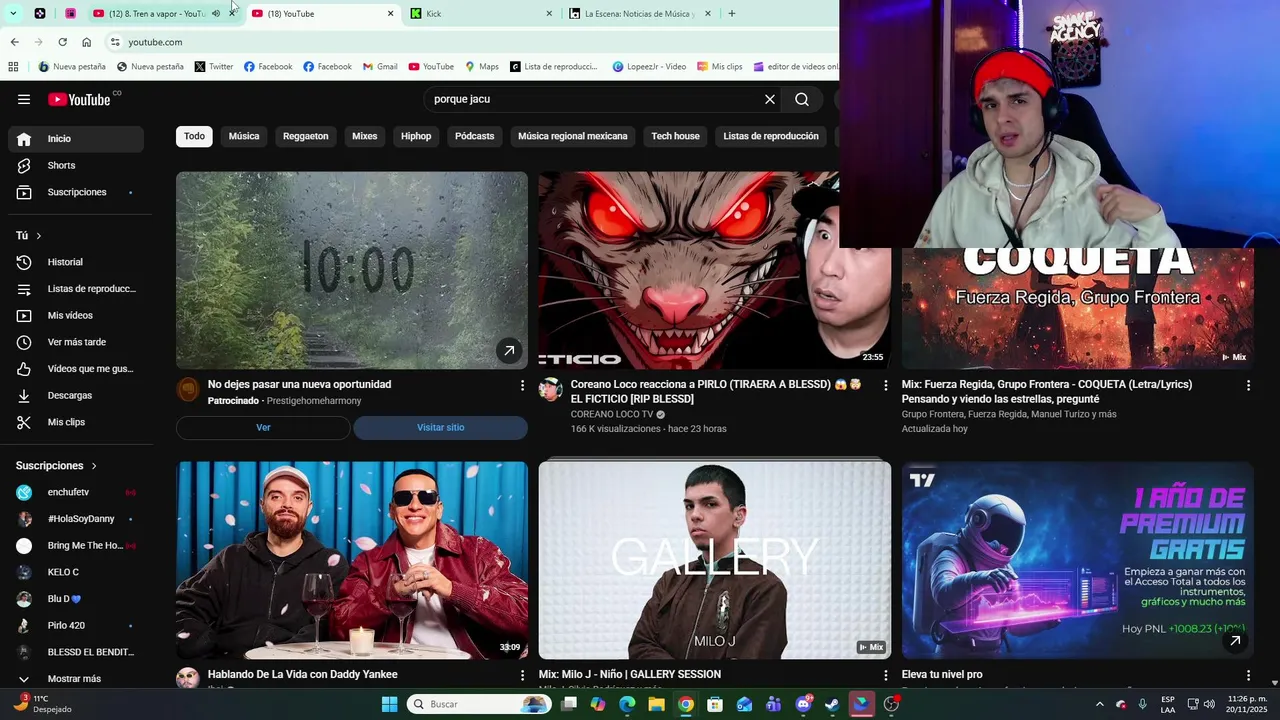Image resolution: width=1280 pixels, height=720 pixels.
Task: Open Chrome from the taskbar
Action: (685, 704)
